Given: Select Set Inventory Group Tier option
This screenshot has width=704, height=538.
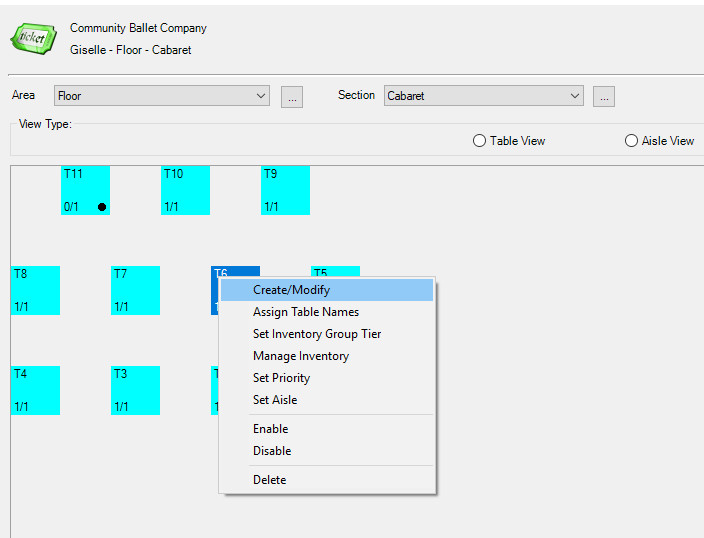Looking at the screenshot, I should (316, 334).
